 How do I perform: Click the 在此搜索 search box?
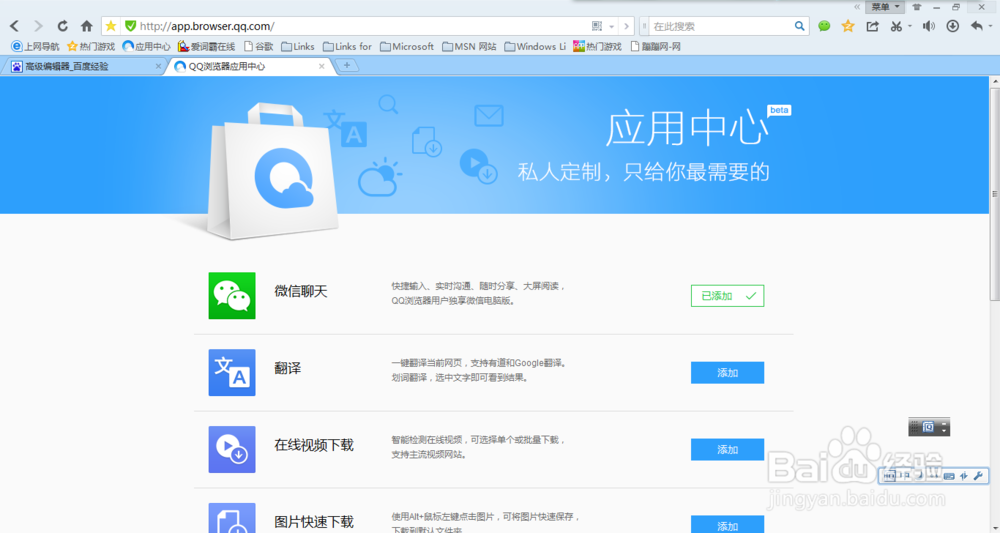721,26
